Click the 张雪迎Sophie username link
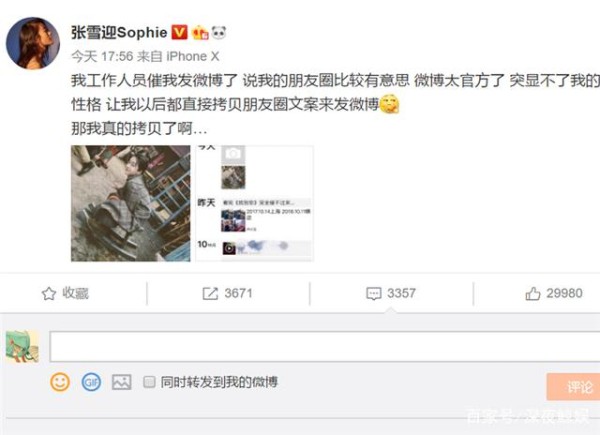Viewport: 600px width, 435px height. point(119,33)
